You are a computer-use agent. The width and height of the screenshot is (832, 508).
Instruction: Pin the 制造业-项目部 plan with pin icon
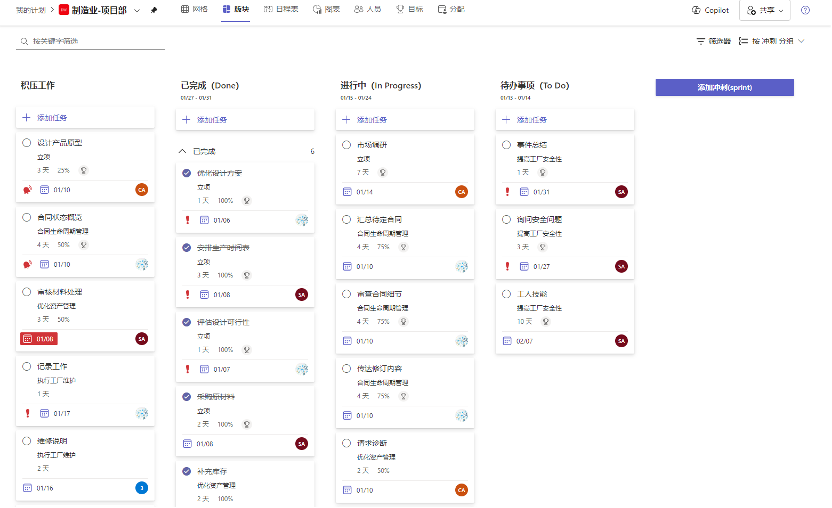coord(153,10)
